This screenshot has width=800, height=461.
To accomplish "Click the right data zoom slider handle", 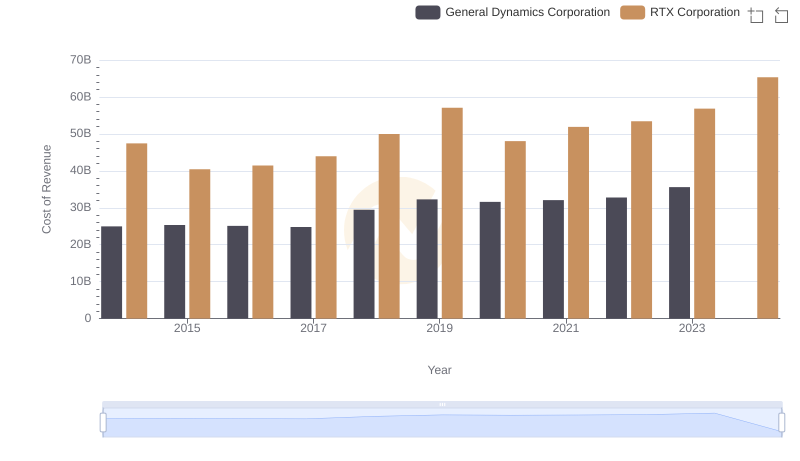I will tap(782, 423).
